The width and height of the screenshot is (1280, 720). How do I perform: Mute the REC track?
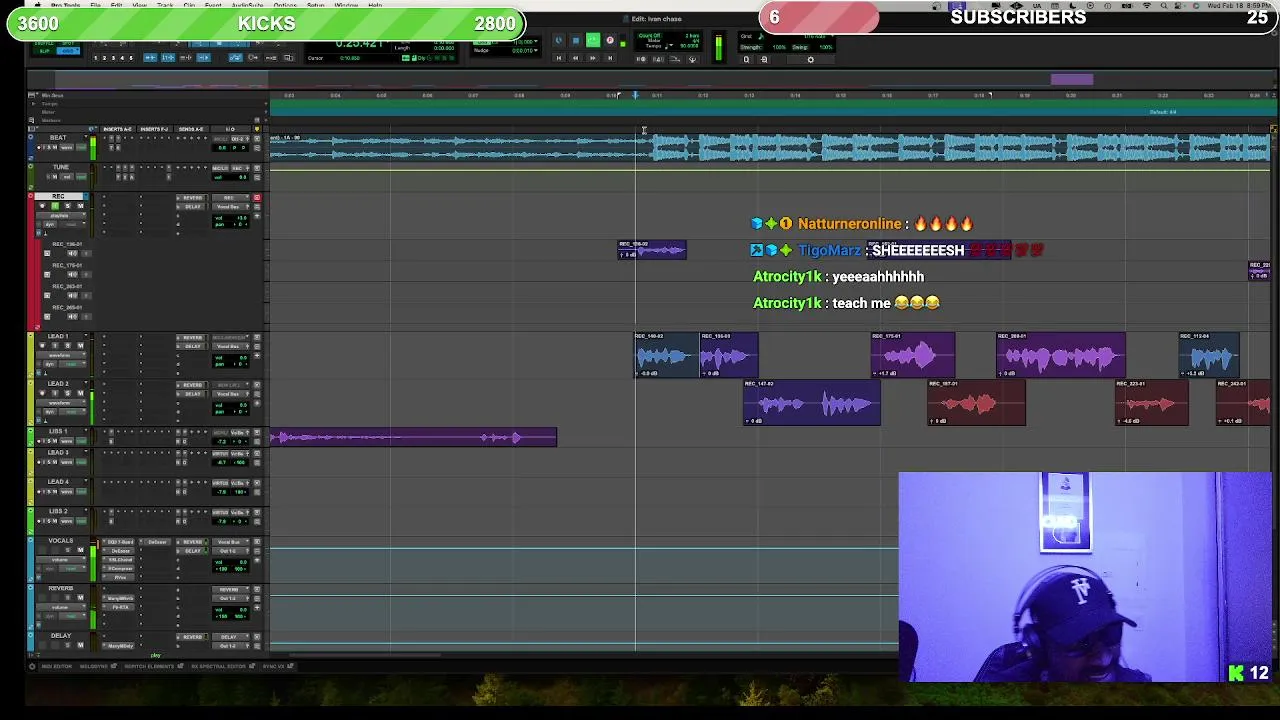(x=80, y=206)
